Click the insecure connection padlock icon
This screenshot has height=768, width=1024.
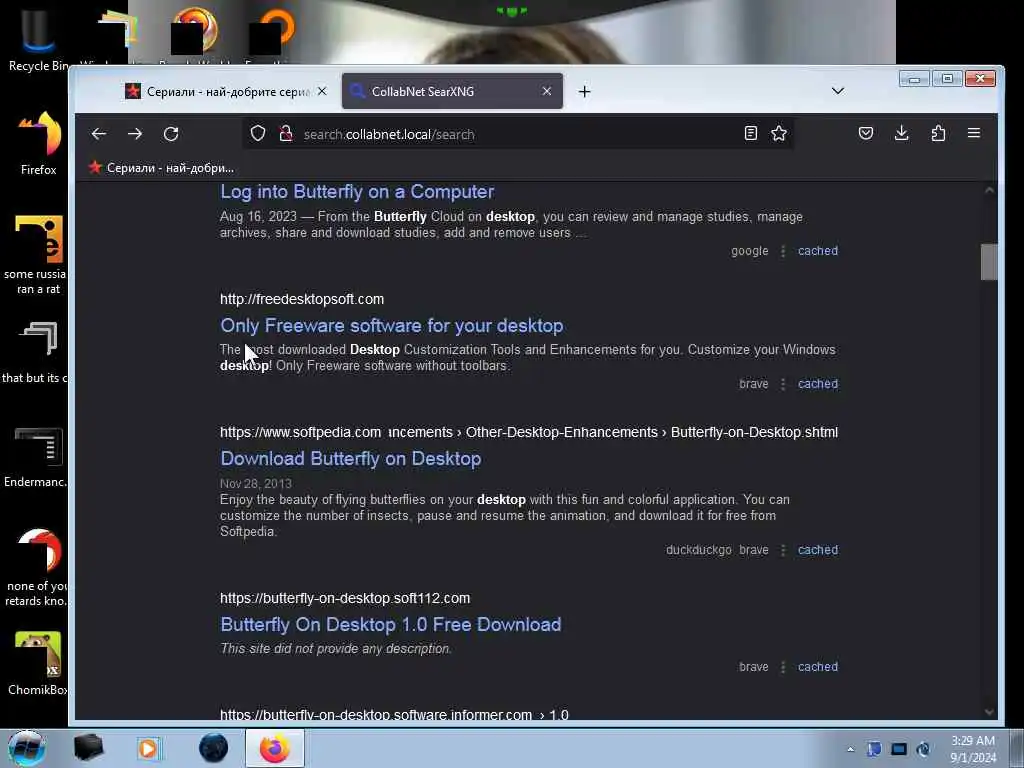[x=285, y=134]
